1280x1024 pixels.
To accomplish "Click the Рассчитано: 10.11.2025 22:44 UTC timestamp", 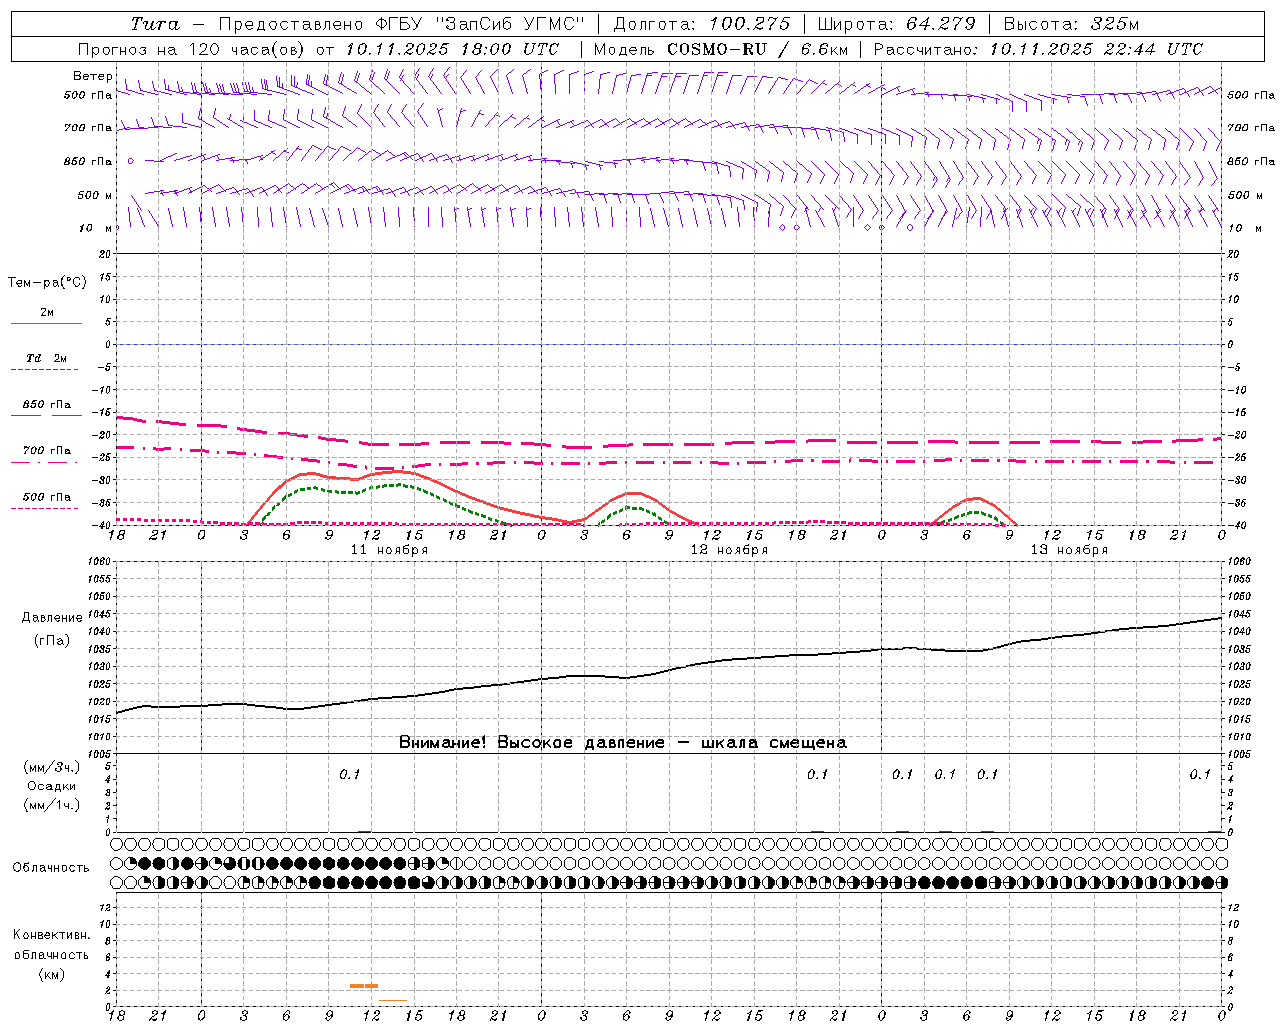I will 1038,49.
